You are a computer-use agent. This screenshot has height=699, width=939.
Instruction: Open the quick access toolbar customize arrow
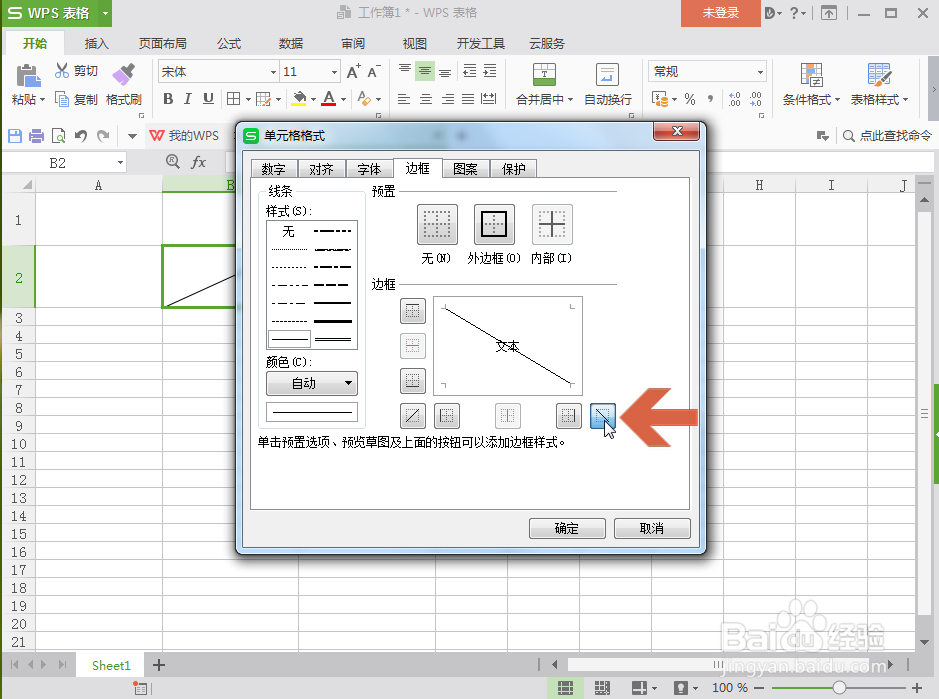pos(132,136)
